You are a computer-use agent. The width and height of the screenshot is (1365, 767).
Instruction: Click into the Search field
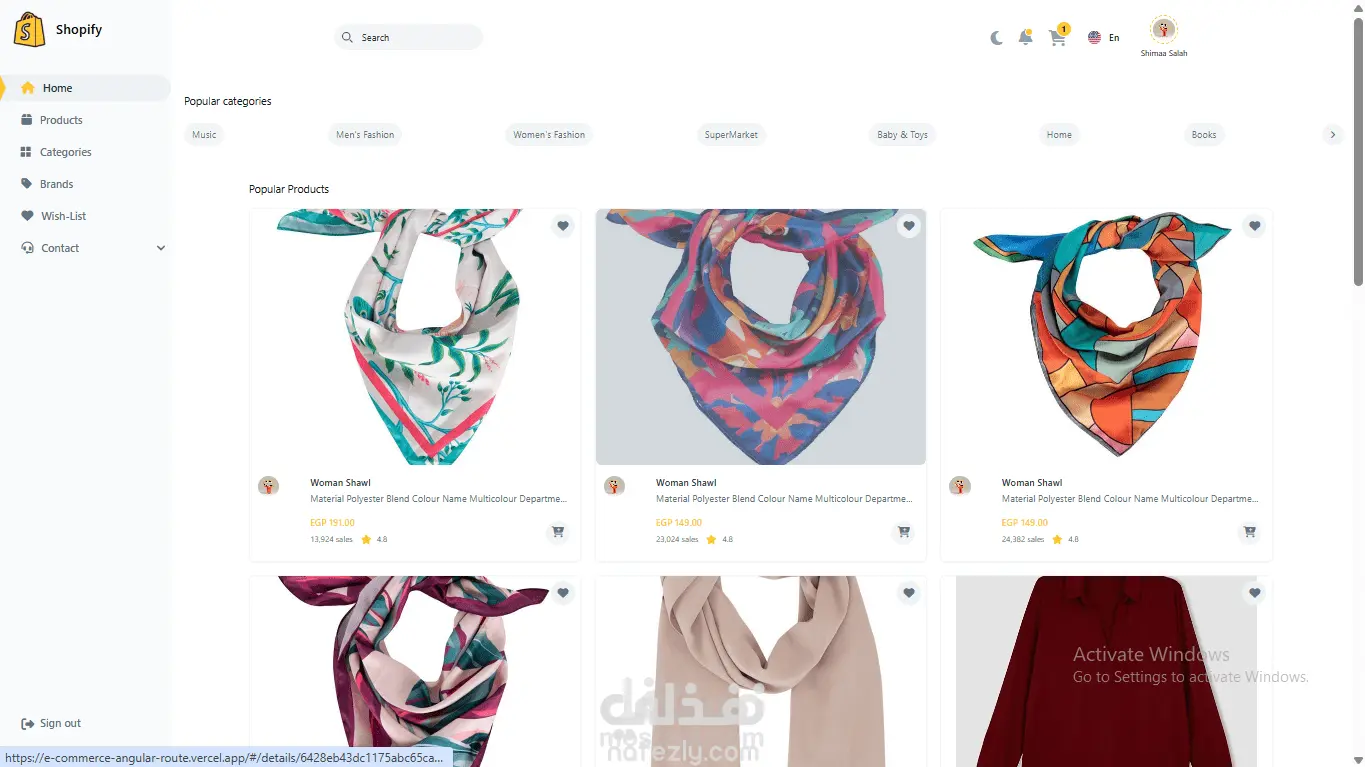(x=408, y=37)
